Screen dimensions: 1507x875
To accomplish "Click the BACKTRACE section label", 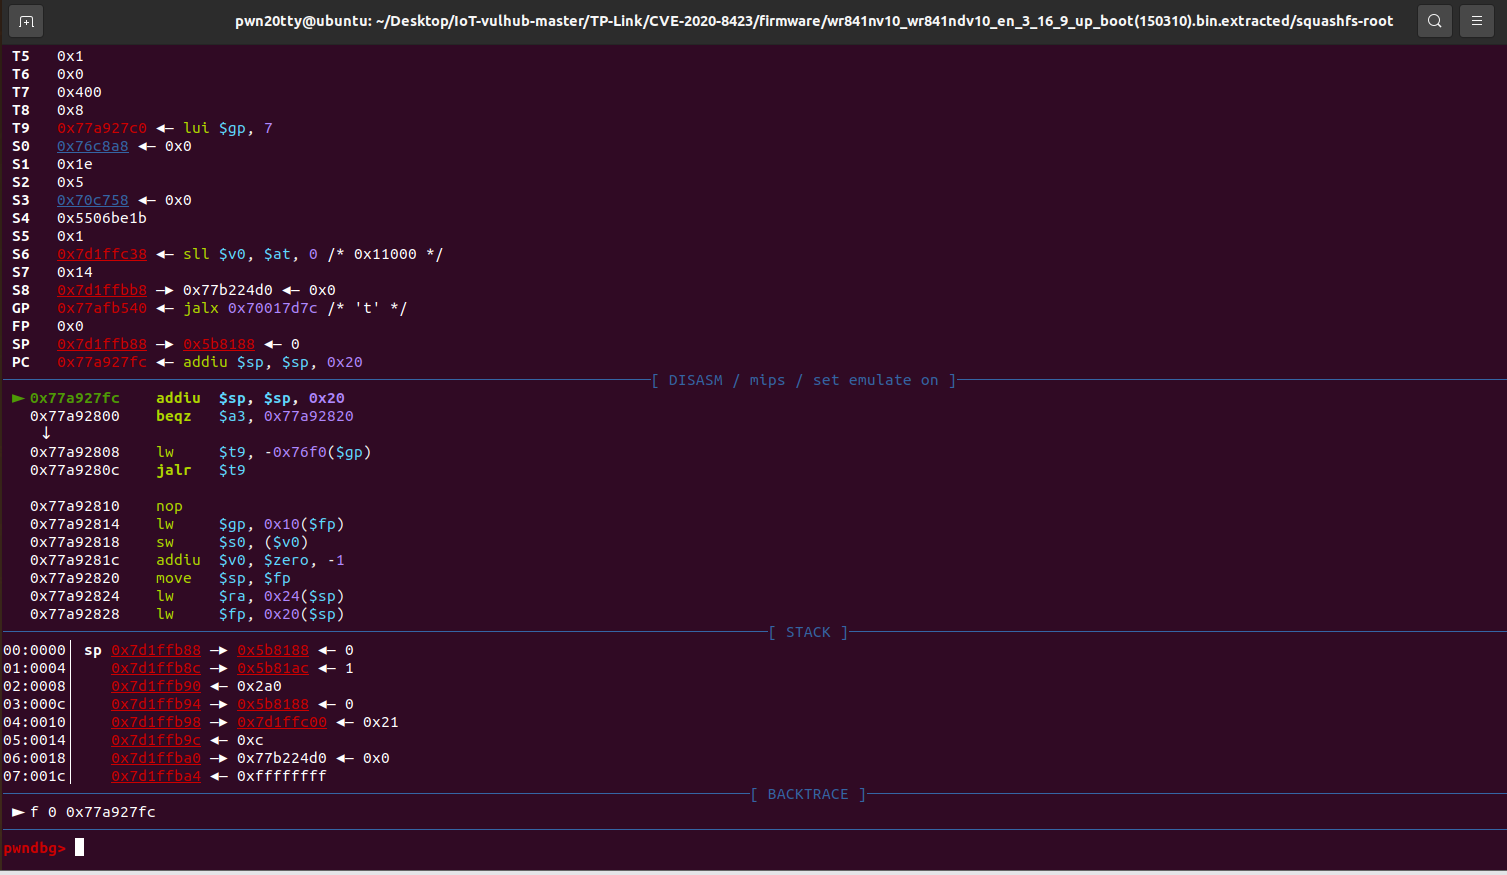I will coord(807,793).
